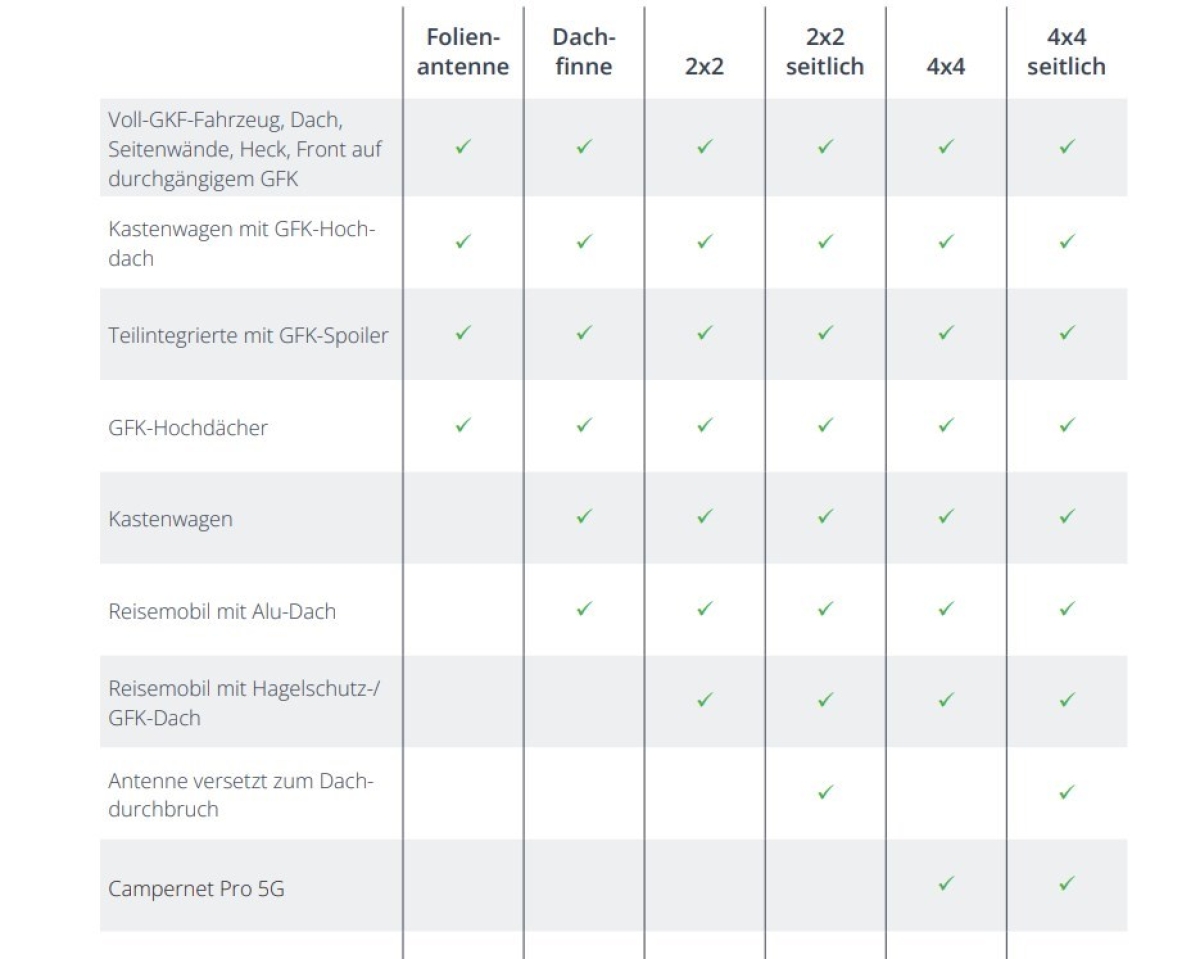1200x959 pixels.
Task: Click 4x4 seitlich checkmark for Antenne versetzt row
Action: (1067, 792)
